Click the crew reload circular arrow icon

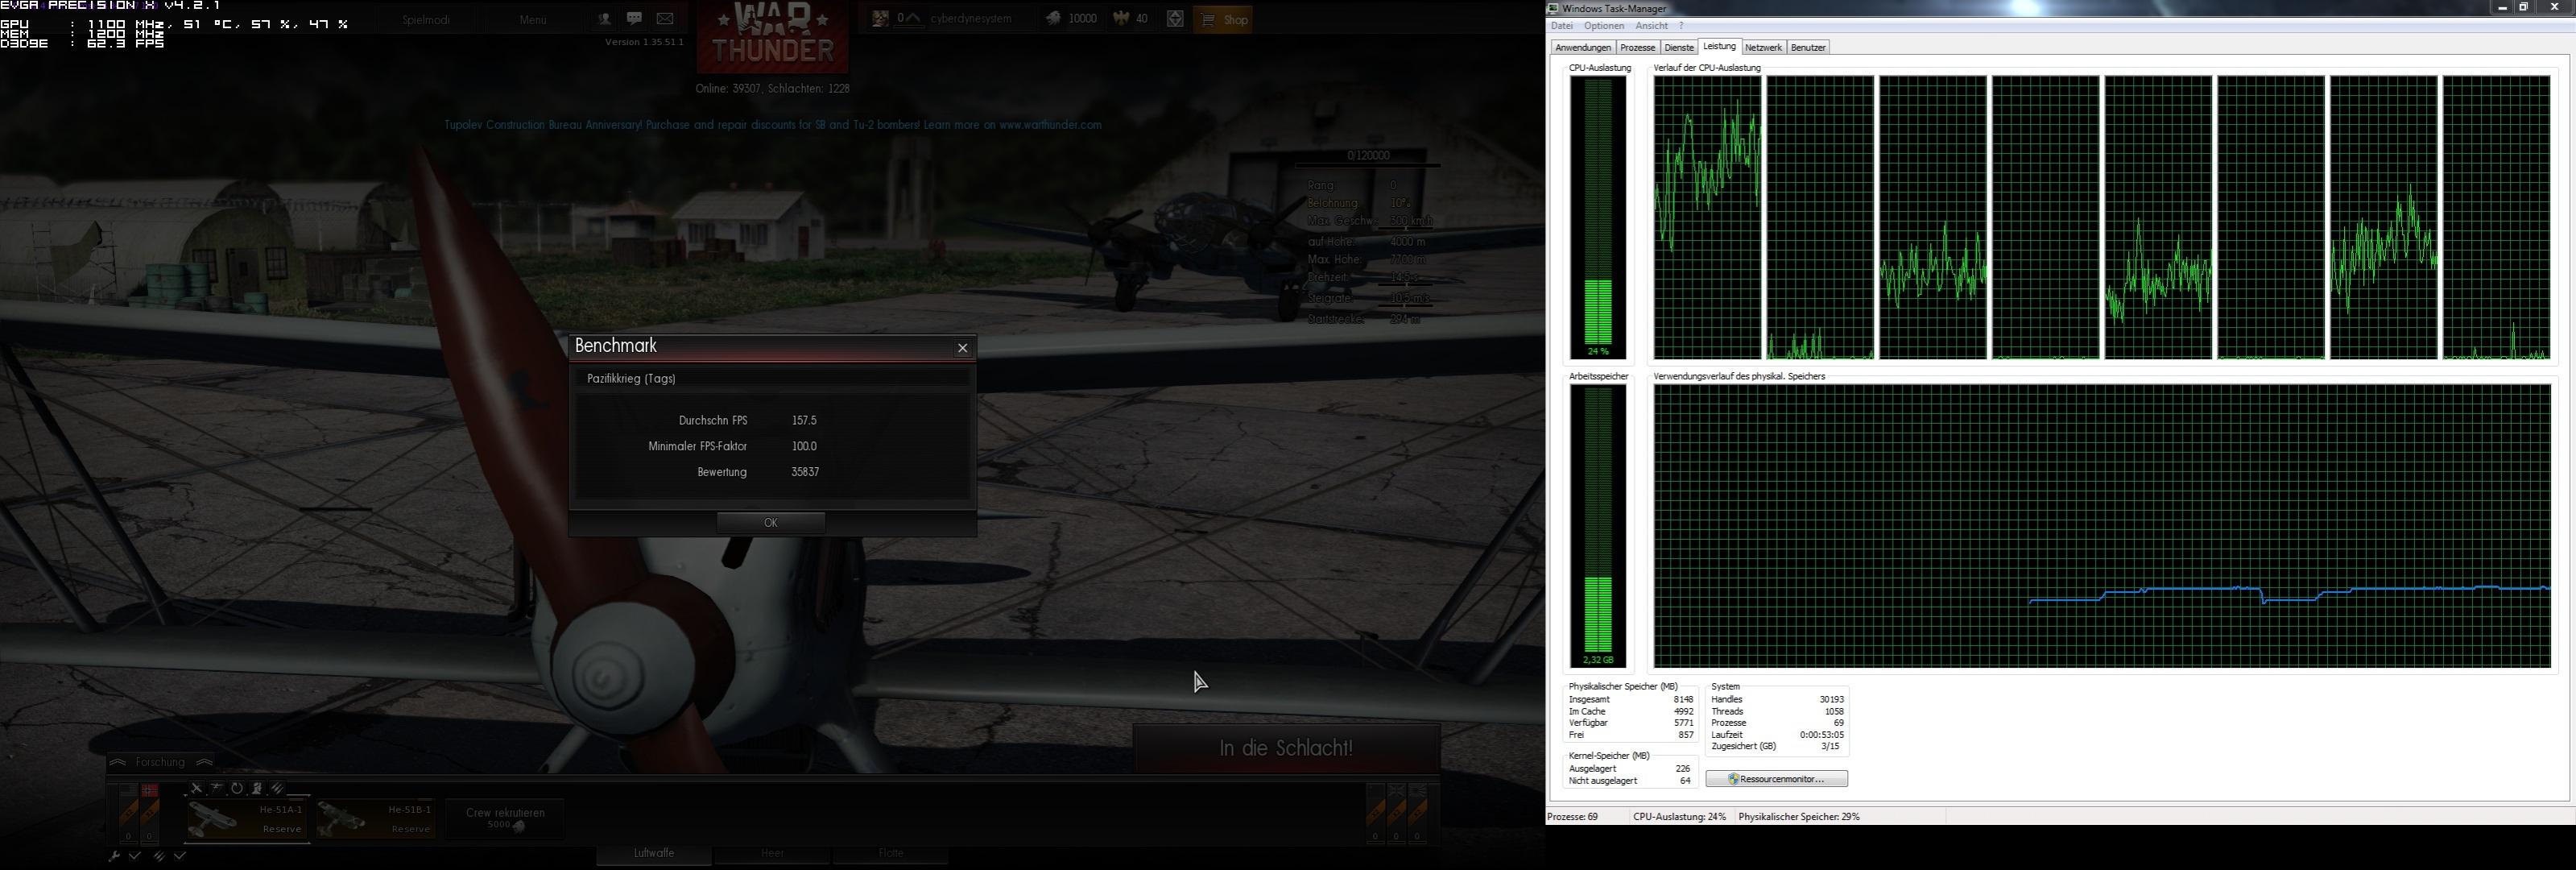(237, 789)
